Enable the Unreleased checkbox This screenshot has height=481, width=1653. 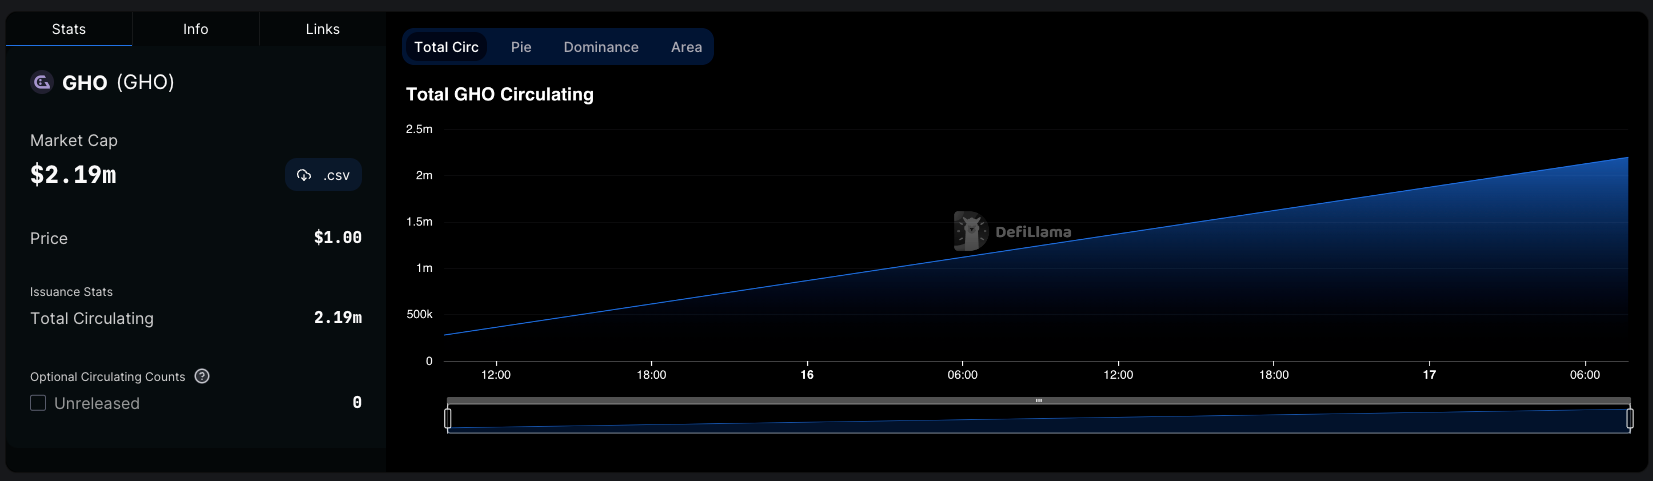[38, 403]
